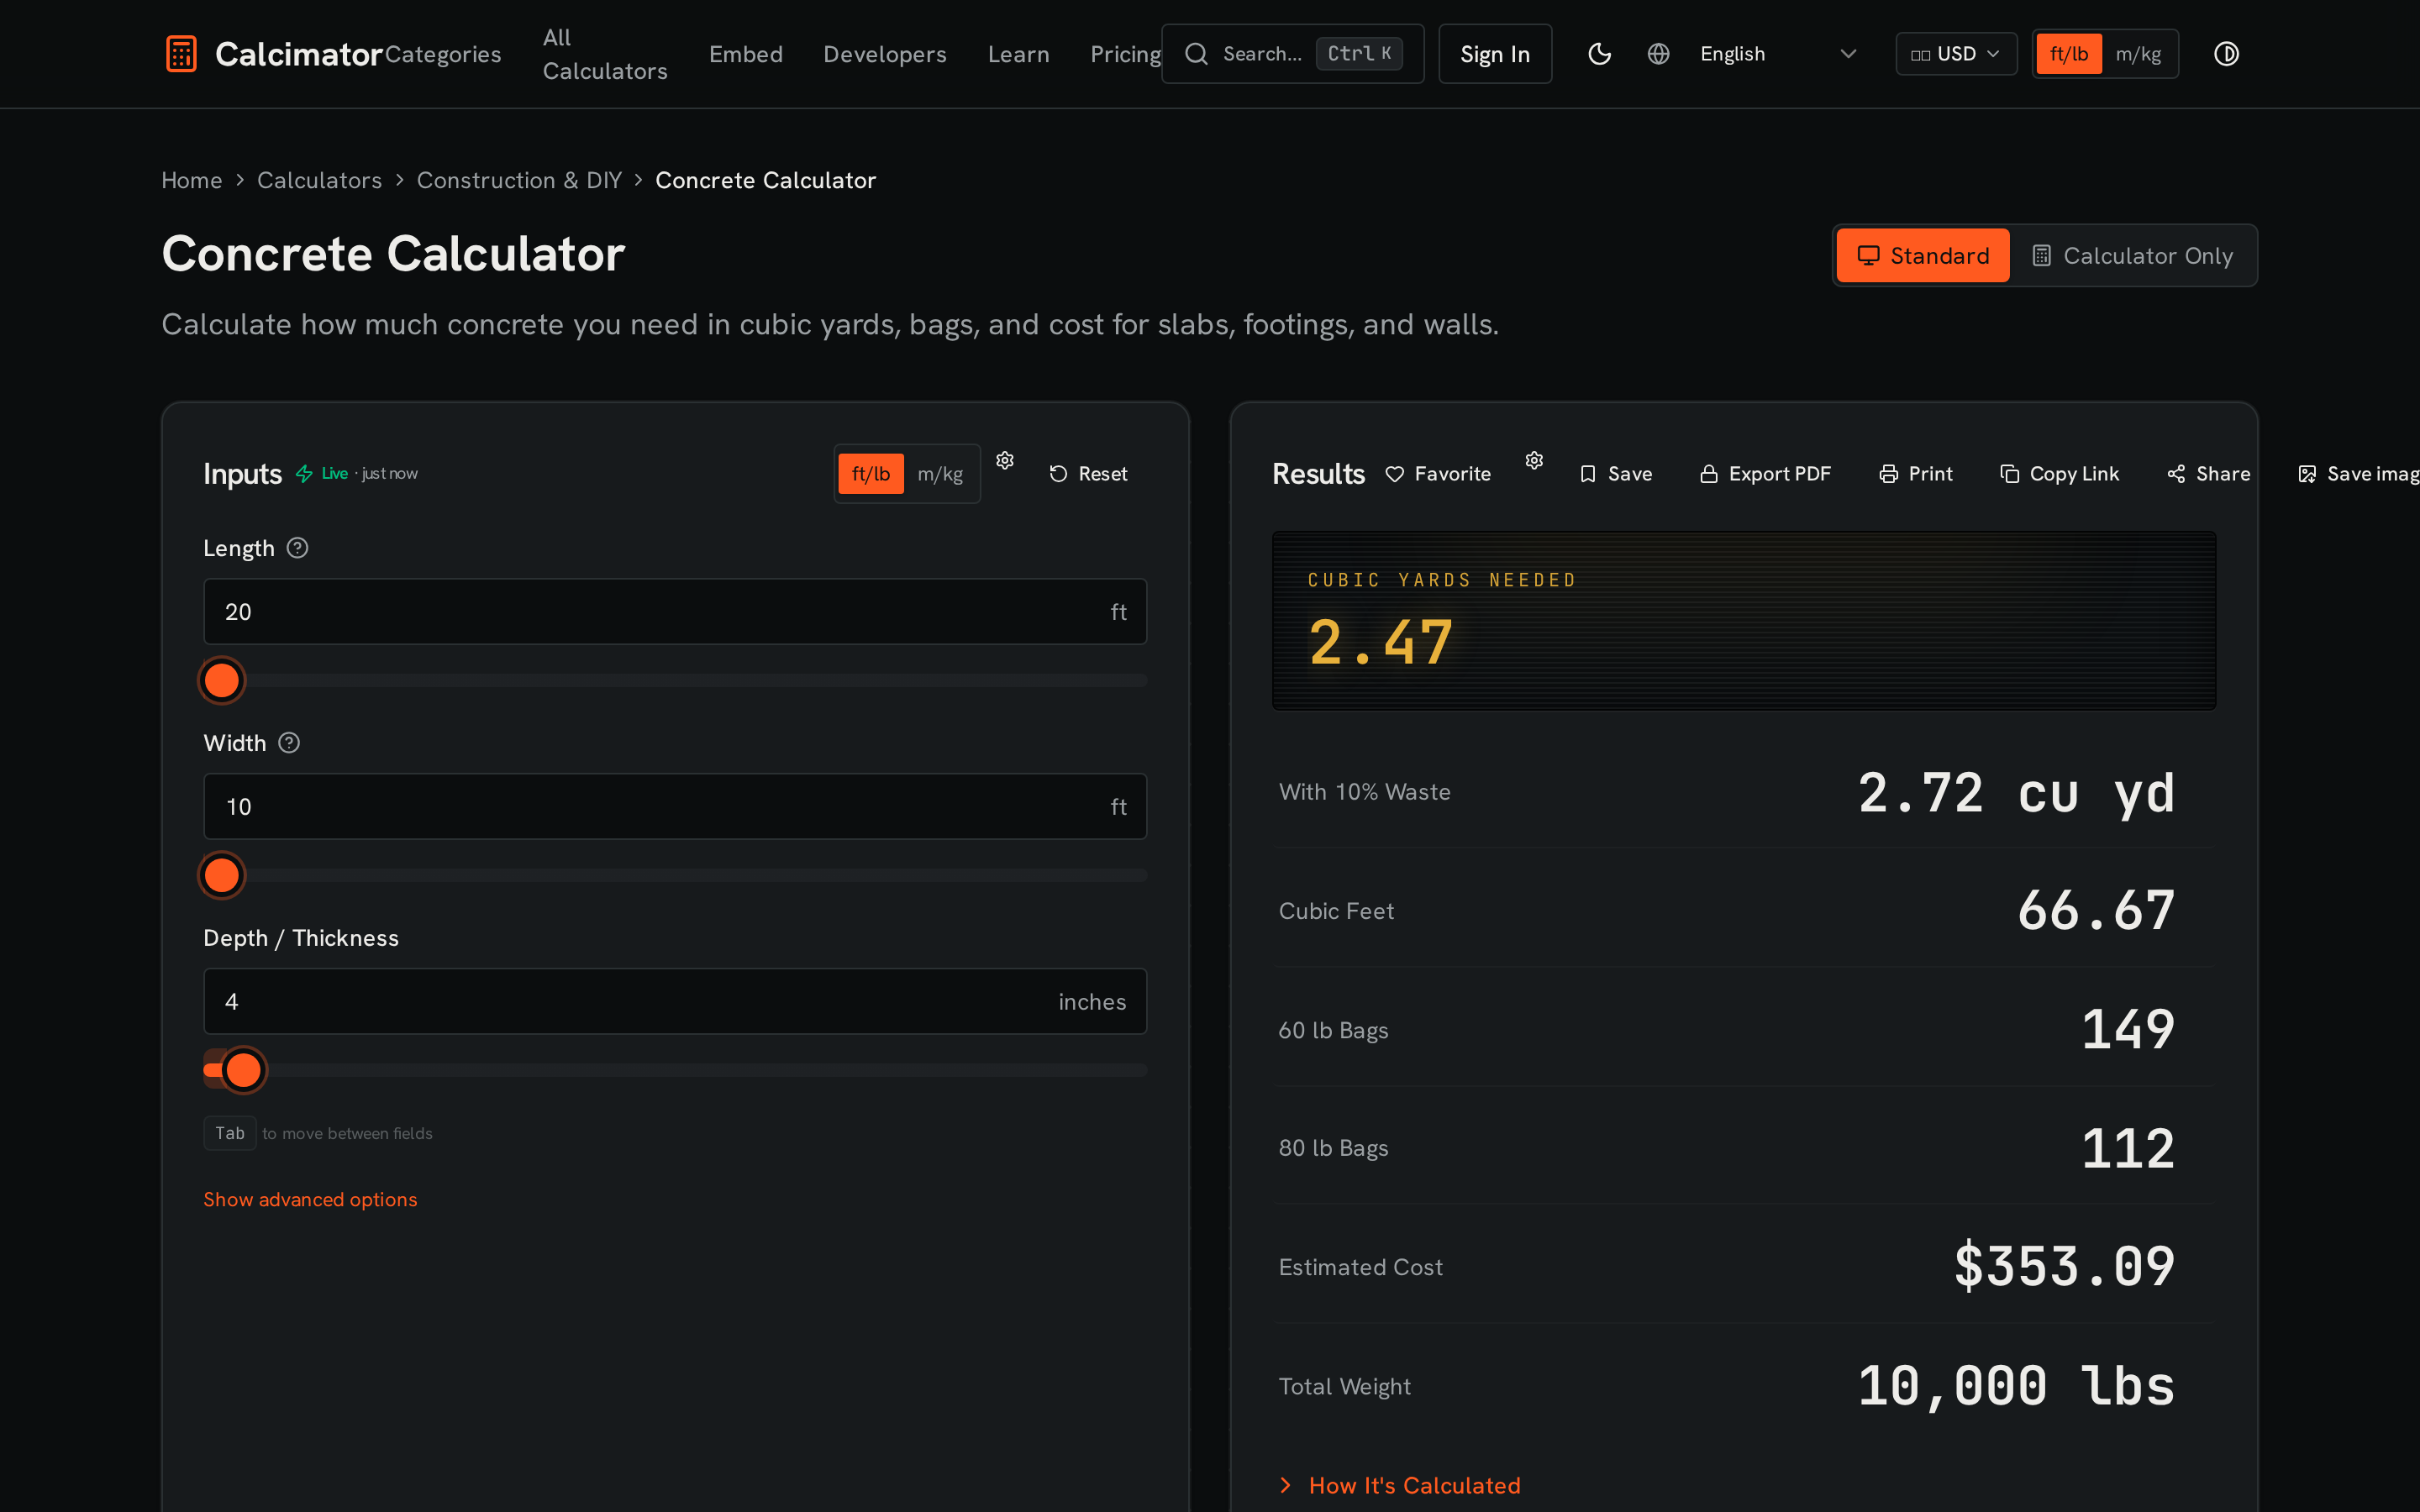The image size is (2420, 1512).
Task: Switch to Calculator Only view
Action: click(2132, 256)
